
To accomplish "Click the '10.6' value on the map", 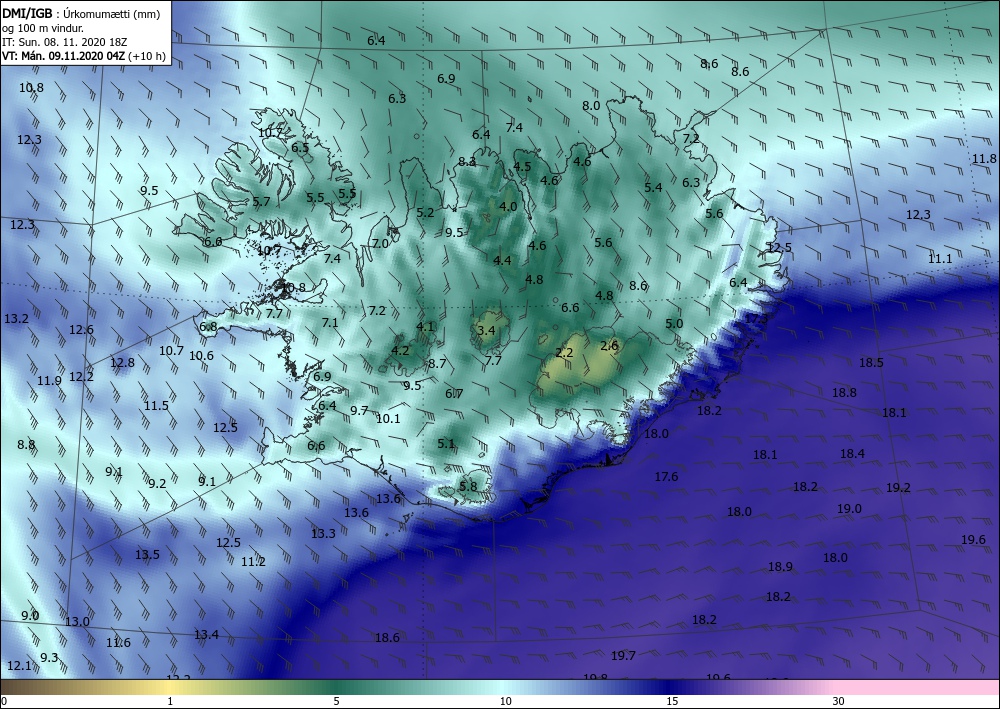I will pyautogui.click(x=202, y=356).
